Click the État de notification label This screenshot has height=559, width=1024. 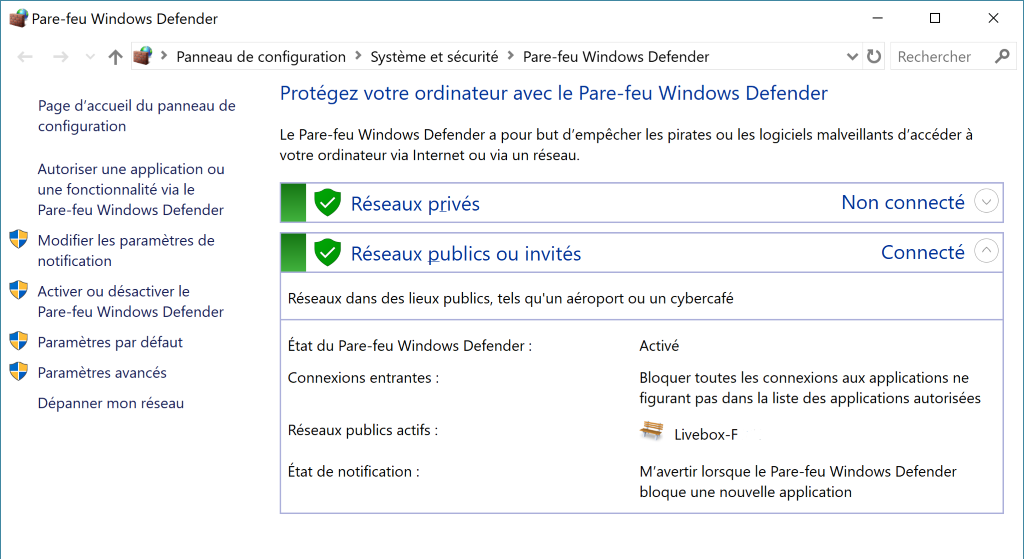coord(353,471)
